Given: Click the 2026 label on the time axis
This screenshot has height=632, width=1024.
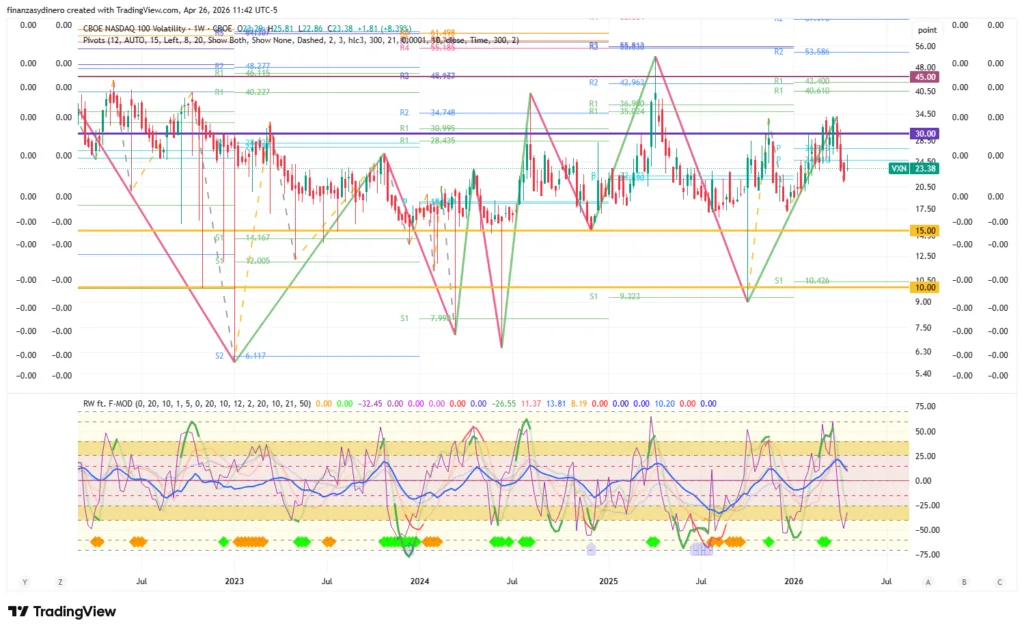Looking at the screenshot, I should click(x=794, y=581).
